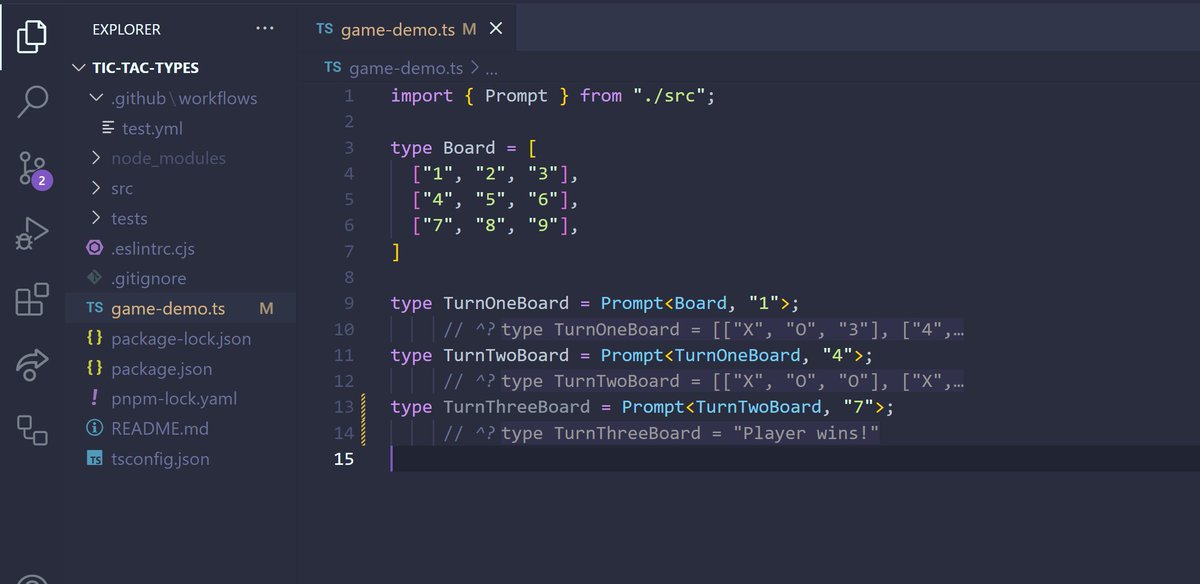
Task: Open package-lock.json file
Action: pyautogui.click(x=181, y=338)
